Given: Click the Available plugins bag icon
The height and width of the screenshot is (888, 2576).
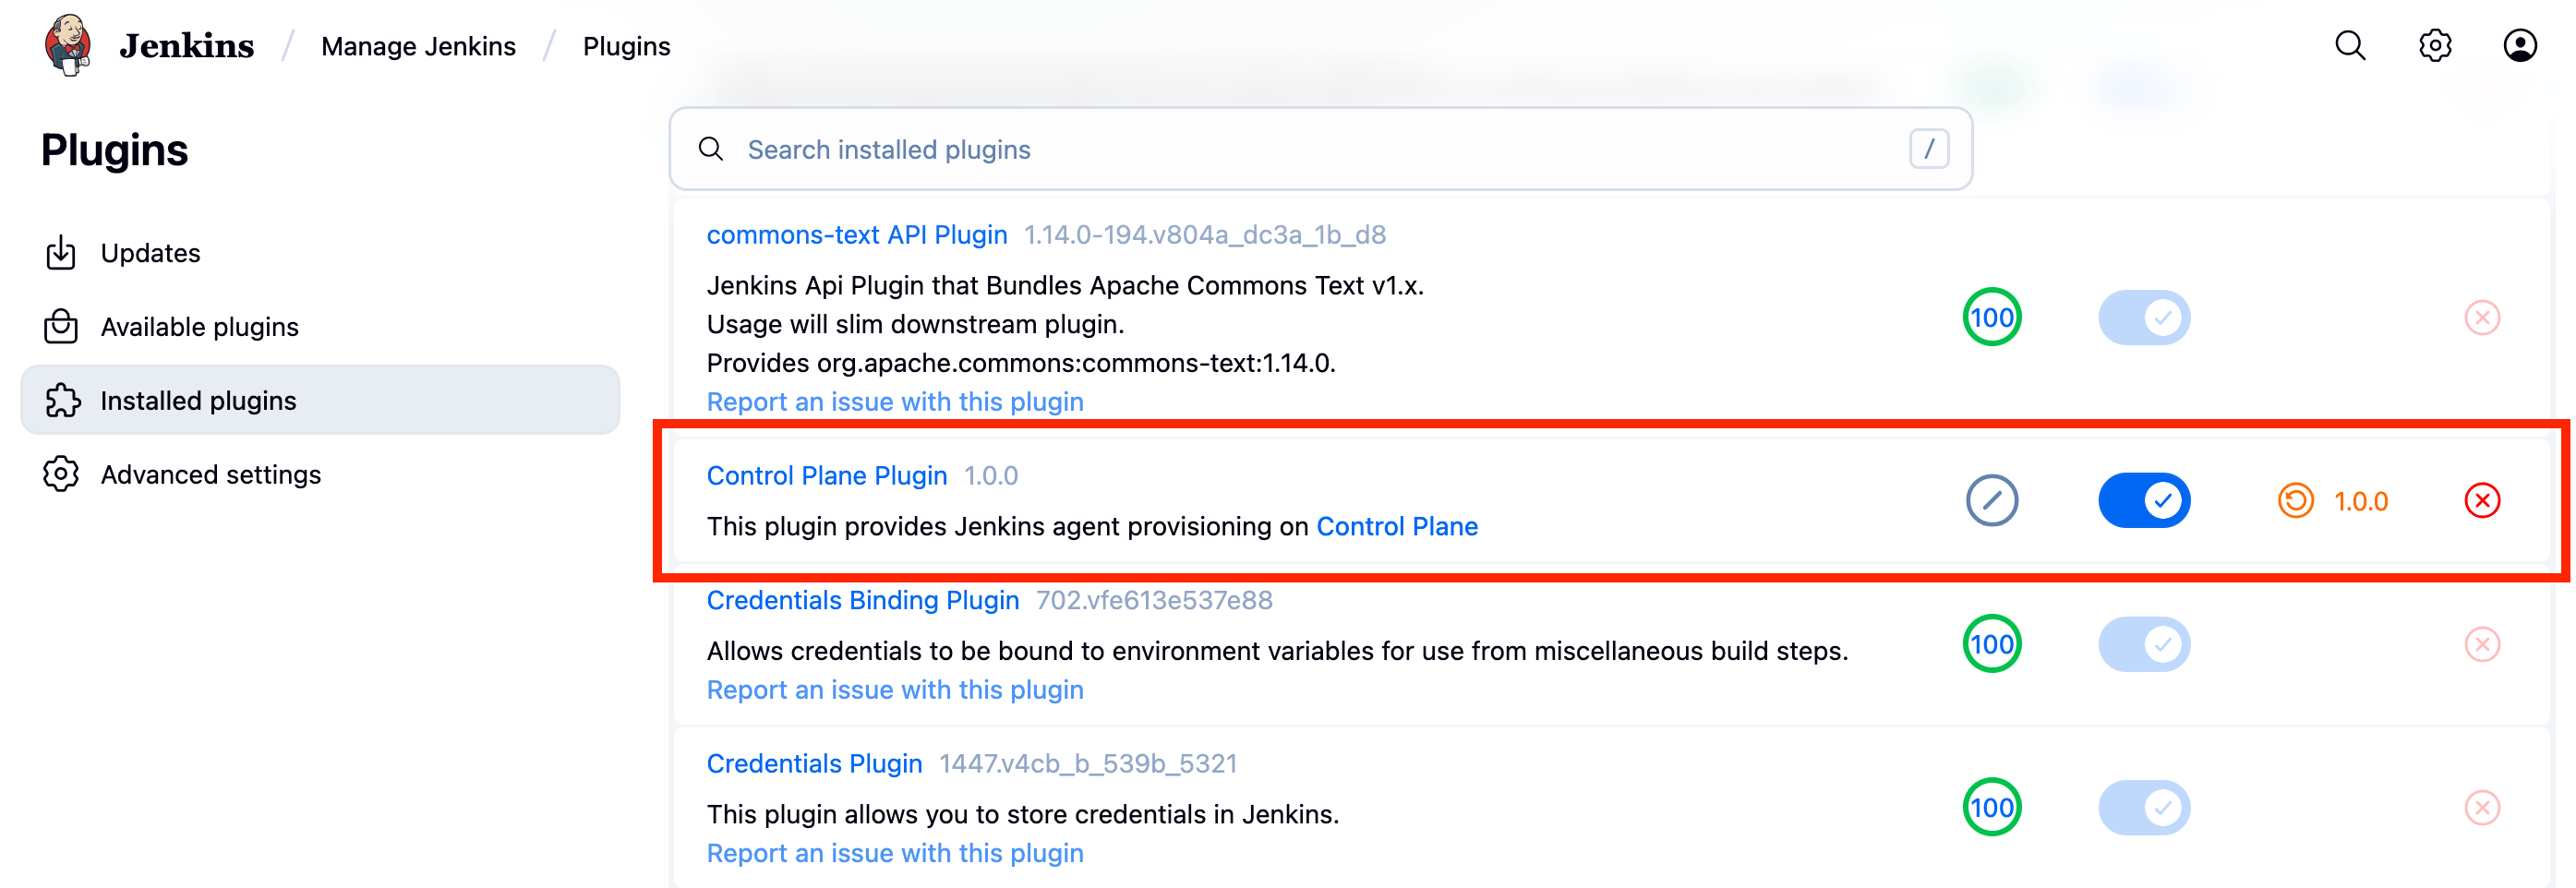Looking at the screenshot, I should tap(61, 326).
